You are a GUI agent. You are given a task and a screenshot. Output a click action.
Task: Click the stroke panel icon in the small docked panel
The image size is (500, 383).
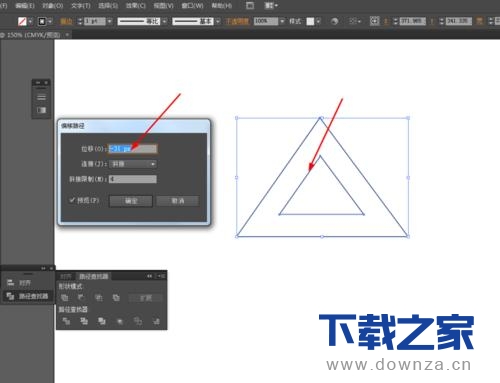coord(41,97)
